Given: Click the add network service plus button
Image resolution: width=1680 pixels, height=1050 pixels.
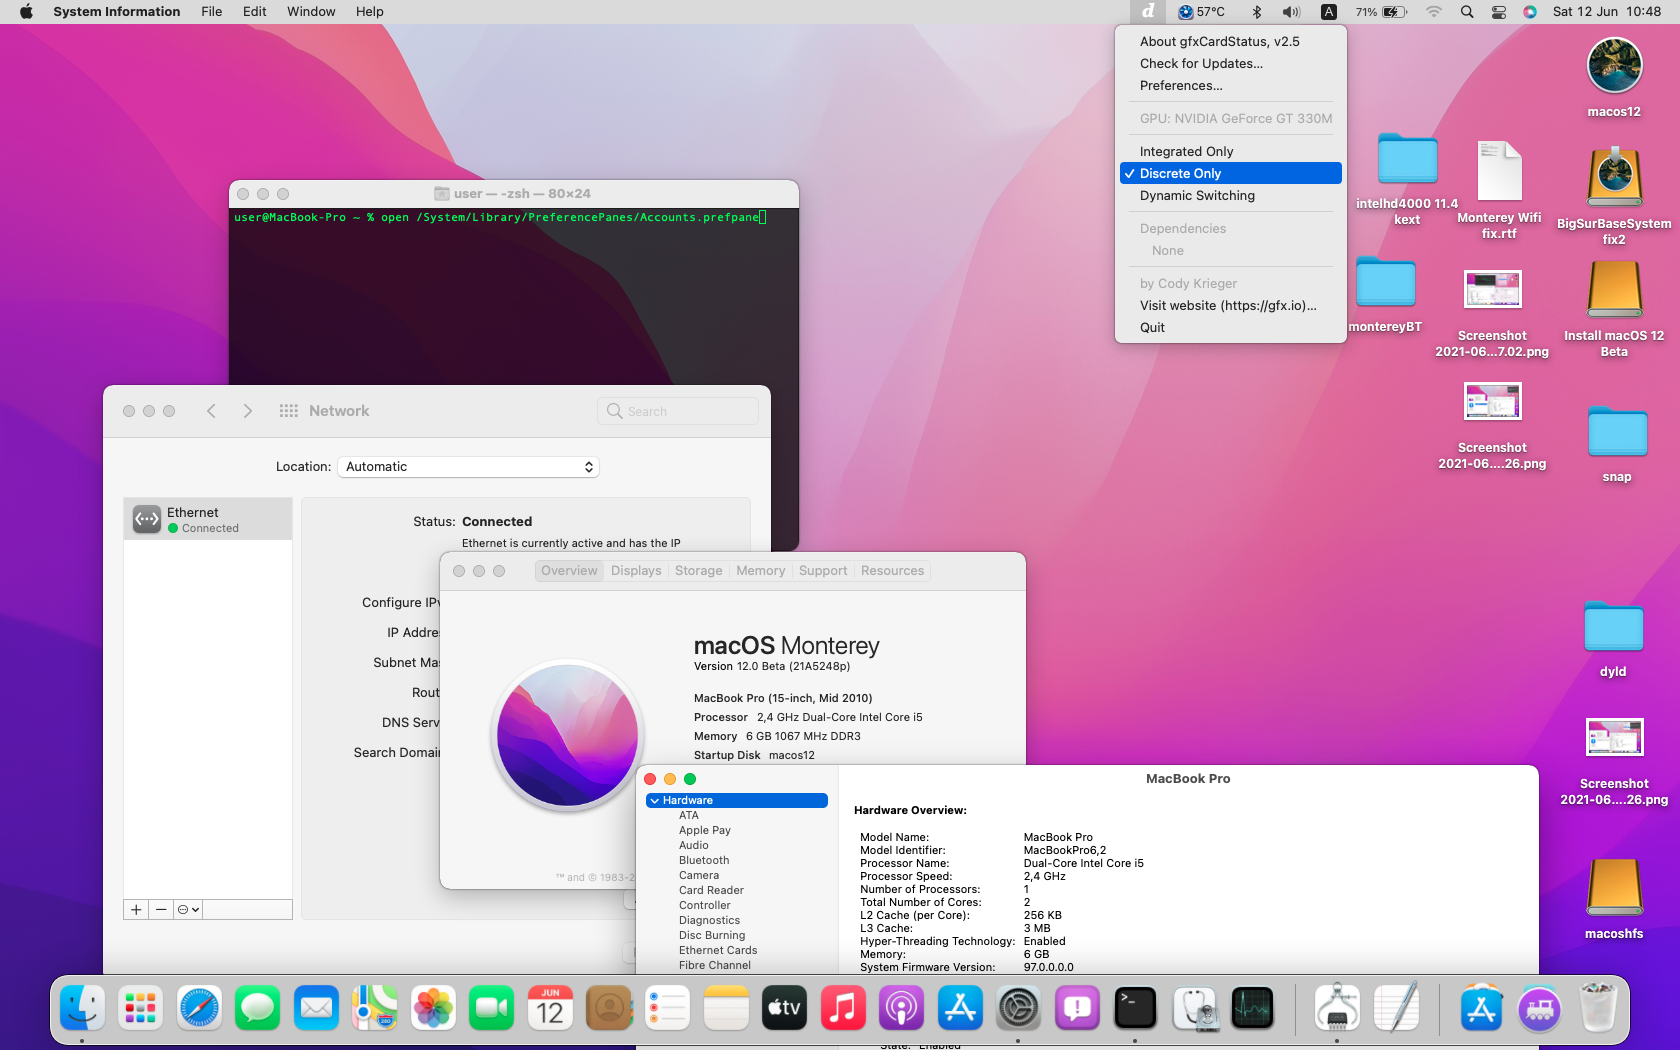Looking at the screenshot, I should pos(136,909).
